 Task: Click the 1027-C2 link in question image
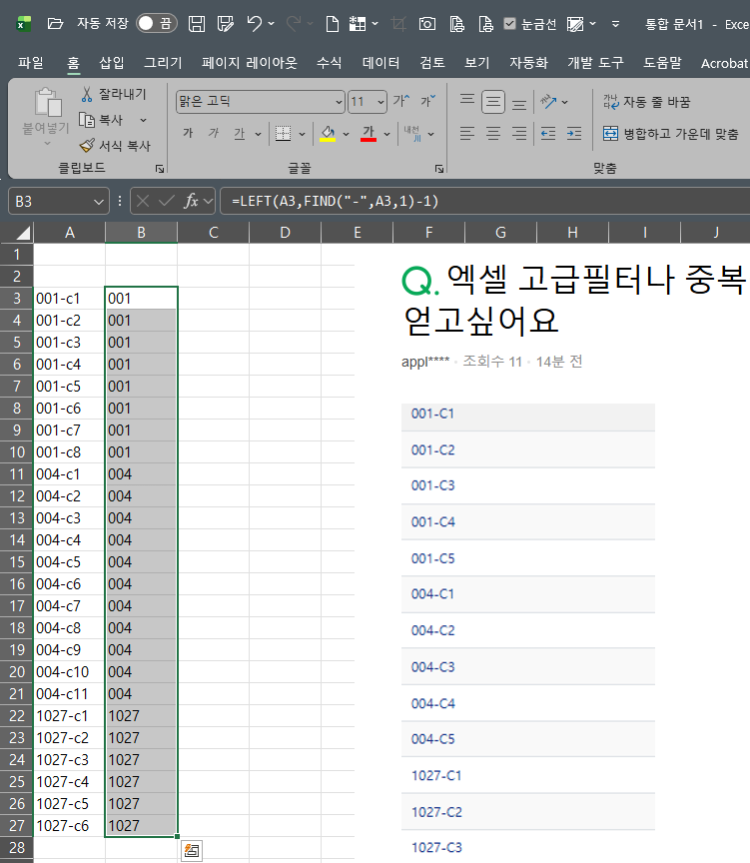point(437,812)
